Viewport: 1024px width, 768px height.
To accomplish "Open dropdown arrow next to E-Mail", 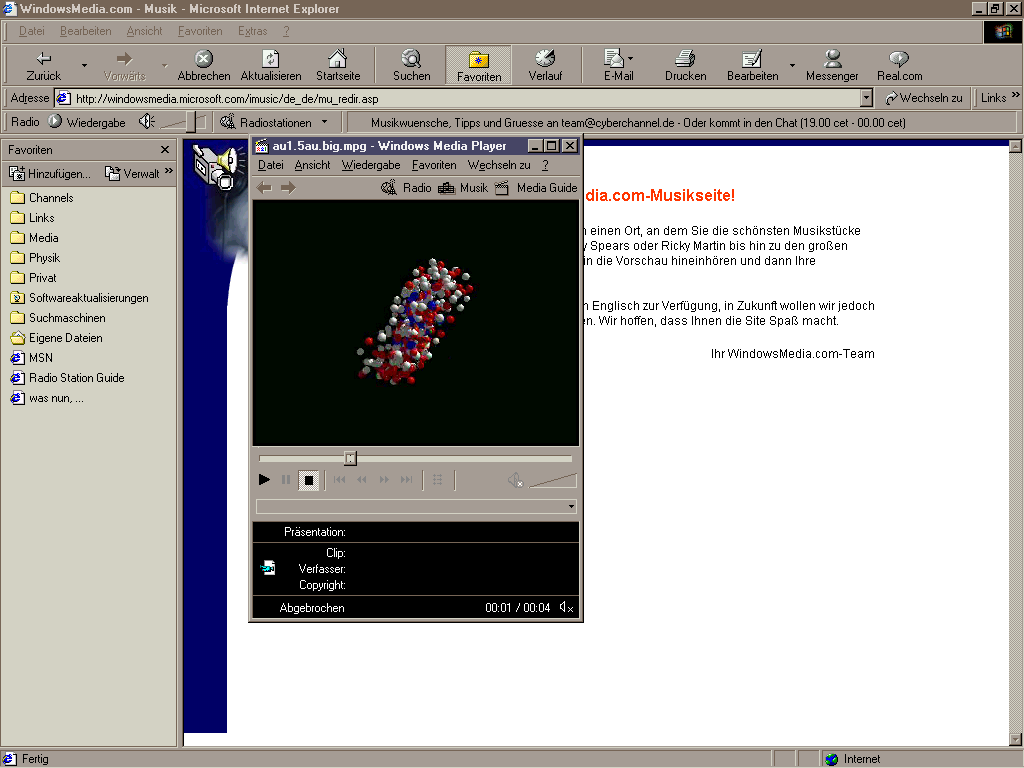I will 630,59.
